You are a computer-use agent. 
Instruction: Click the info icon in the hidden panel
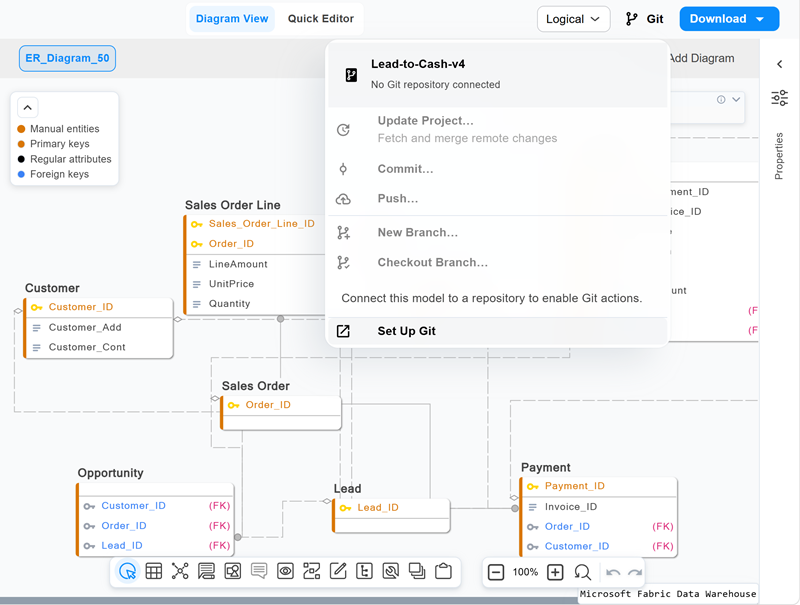click(721, 99)
